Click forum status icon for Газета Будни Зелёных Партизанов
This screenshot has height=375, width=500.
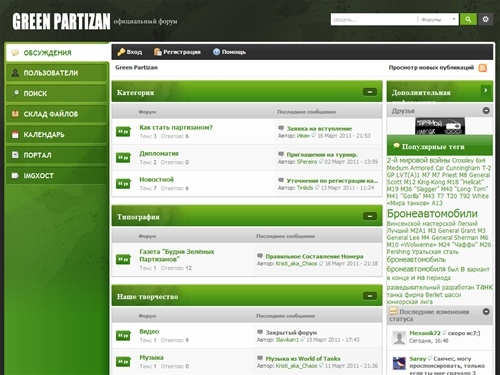[123, 259]
